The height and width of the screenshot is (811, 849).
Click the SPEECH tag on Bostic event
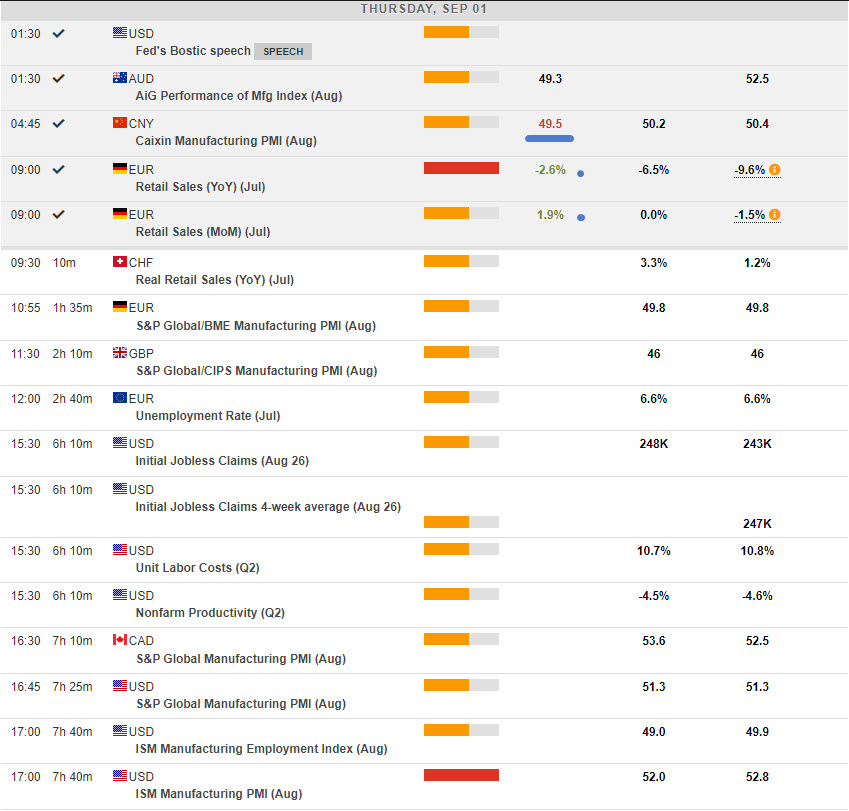[x=282, y=51]
